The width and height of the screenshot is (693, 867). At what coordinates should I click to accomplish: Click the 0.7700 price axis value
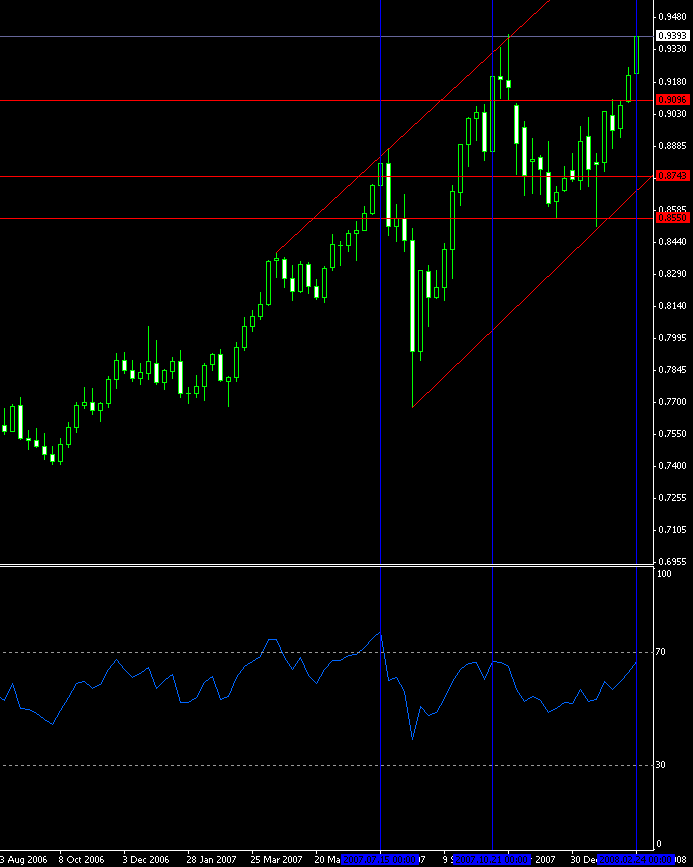[672, 402]
